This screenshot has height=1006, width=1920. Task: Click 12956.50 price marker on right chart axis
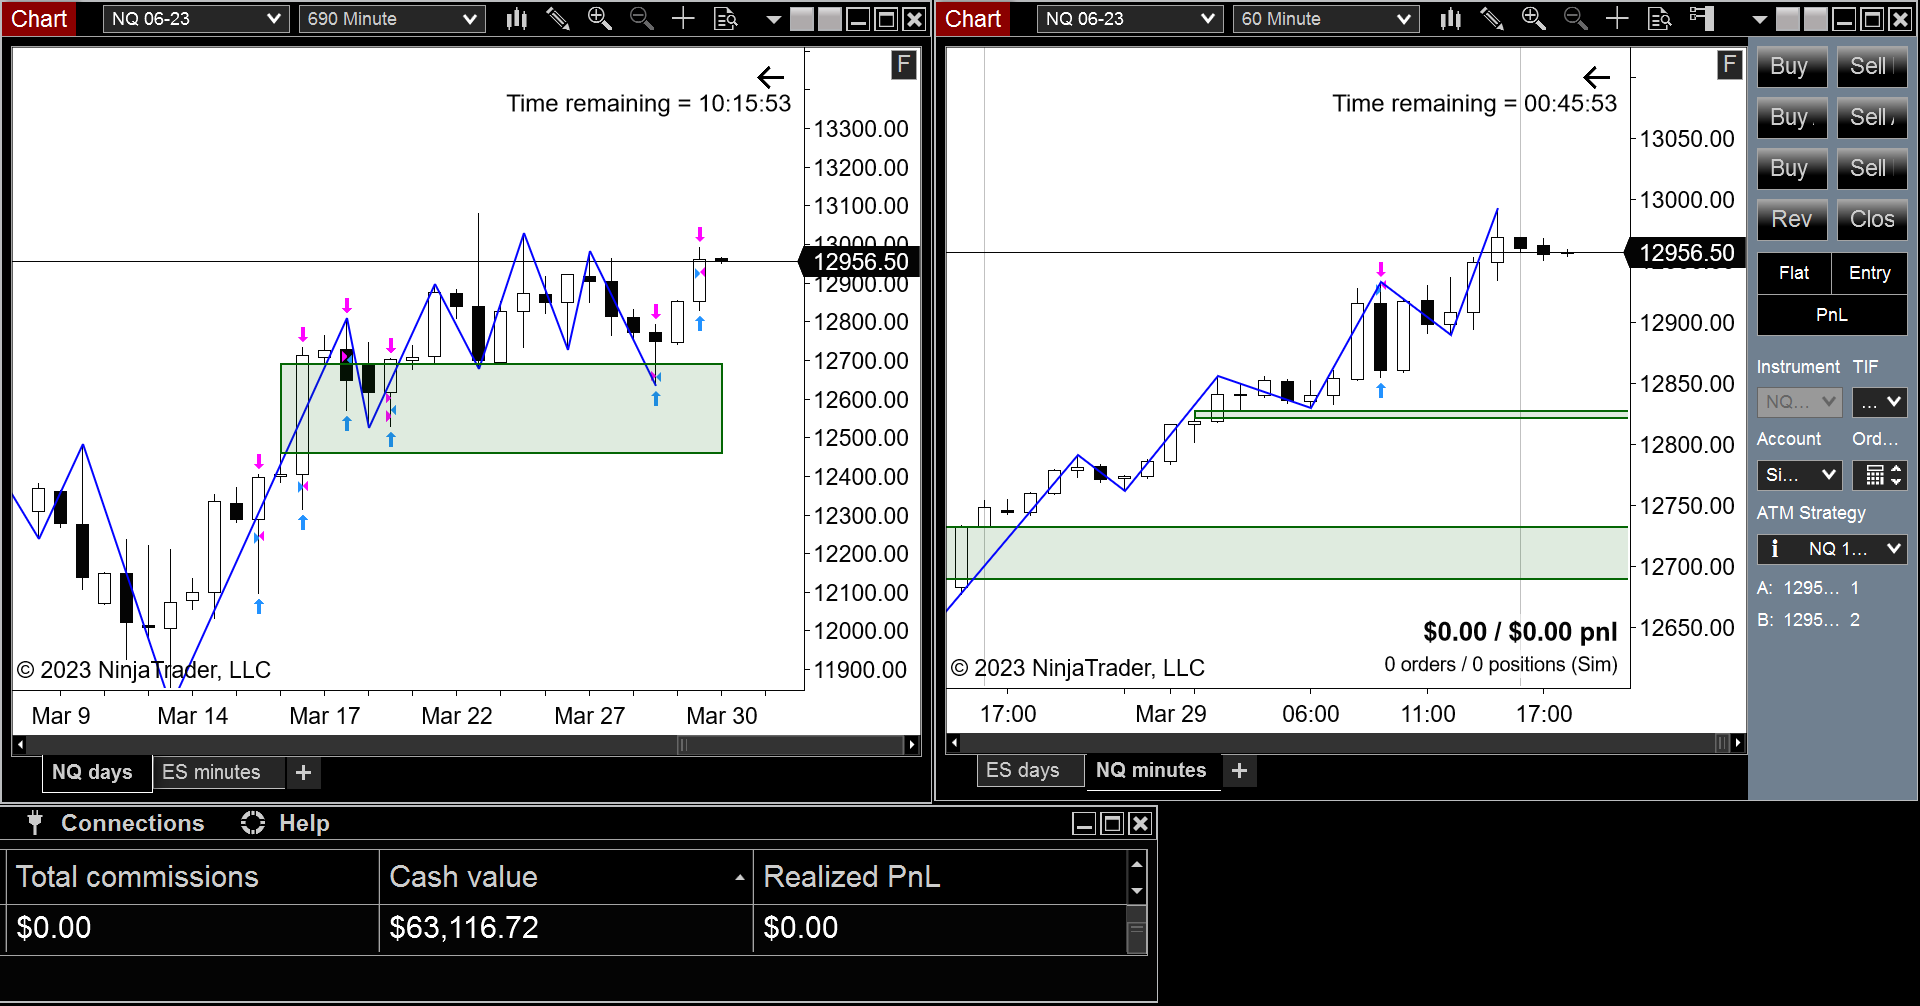click(1686, 253)
